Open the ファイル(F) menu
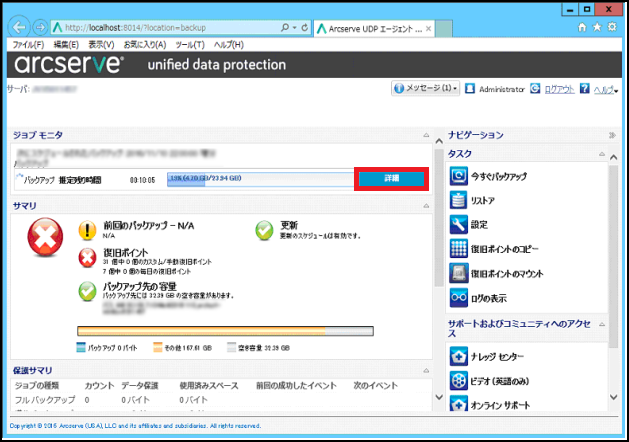Screen dimensions: 629x442 tap(28, 45)
